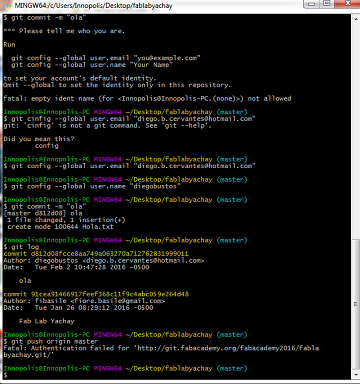Image resolution: width=360 pixels, height=384 pixels.
Task: Click "1 file changed, 1 insertion(+)" line
Action: 66,220
